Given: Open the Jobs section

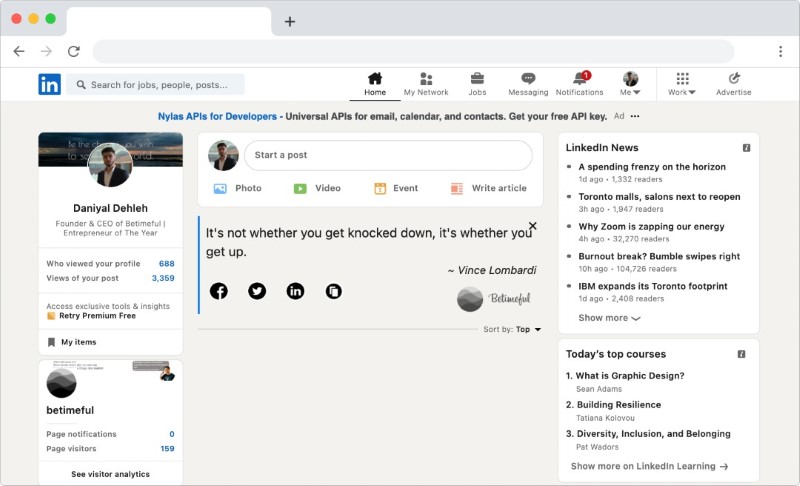Looking at the screenshot, I should [x=477, y=85].
